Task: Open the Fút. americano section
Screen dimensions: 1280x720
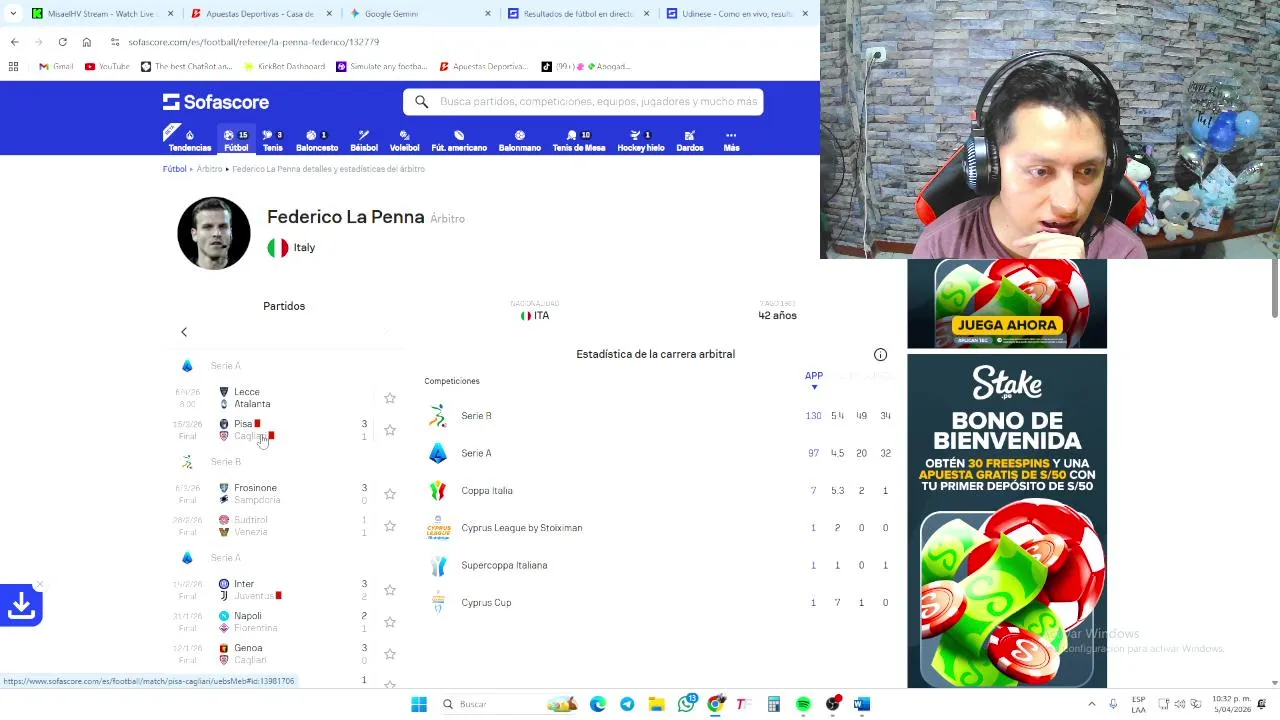Action: 459,140
